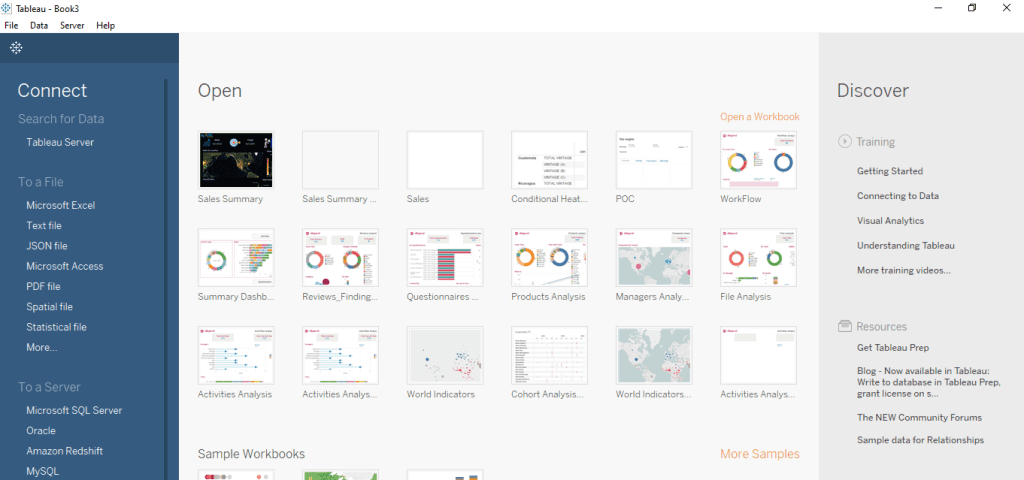Click the To a File heading
Viewport: 1024px width, 480px height.
(x=40, y=182)
